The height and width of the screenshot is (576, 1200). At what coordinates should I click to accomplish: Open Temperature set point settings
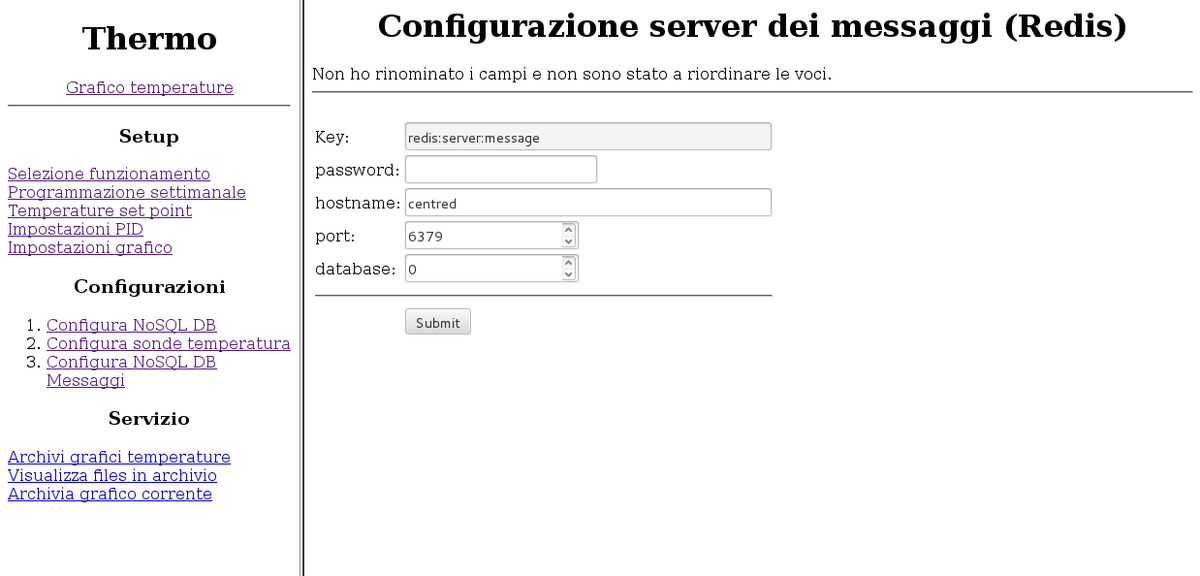[x=99, y=211]
